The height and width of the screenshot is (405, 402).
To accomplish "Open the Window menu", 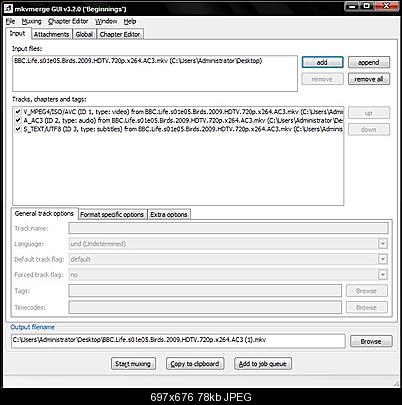I will click(x=106, y=22).
